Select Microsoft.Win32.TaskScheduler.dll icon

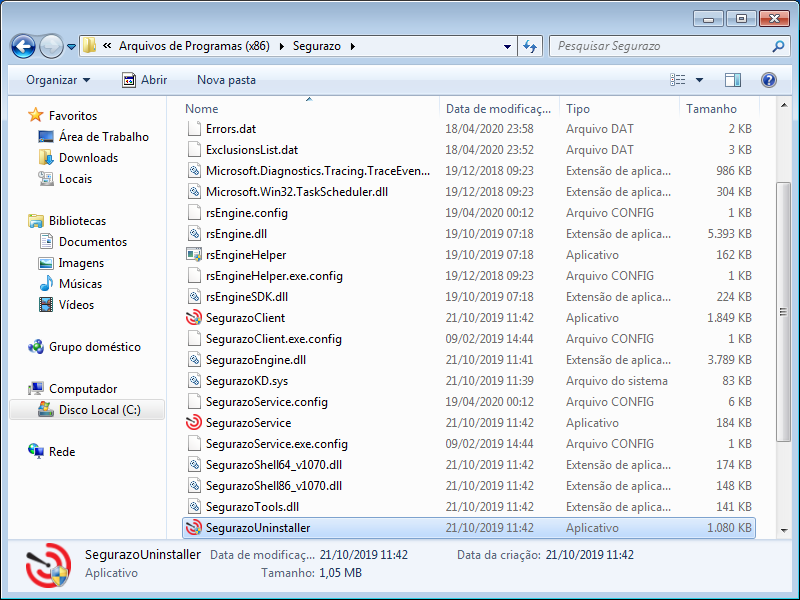[x=194, y=191]
